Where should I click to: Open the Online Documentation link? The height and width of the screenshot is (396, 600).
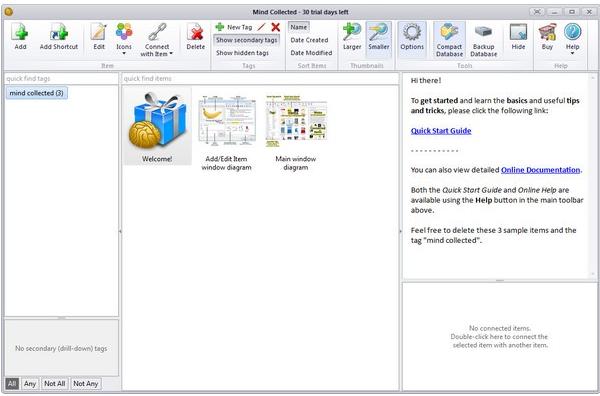click(540, 170)
